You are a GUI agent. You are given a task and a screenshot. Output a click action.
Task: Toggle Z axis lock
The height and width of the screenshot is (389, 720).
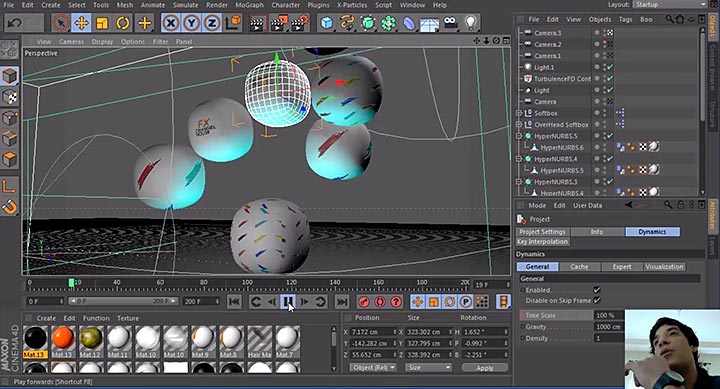(212, 23)
